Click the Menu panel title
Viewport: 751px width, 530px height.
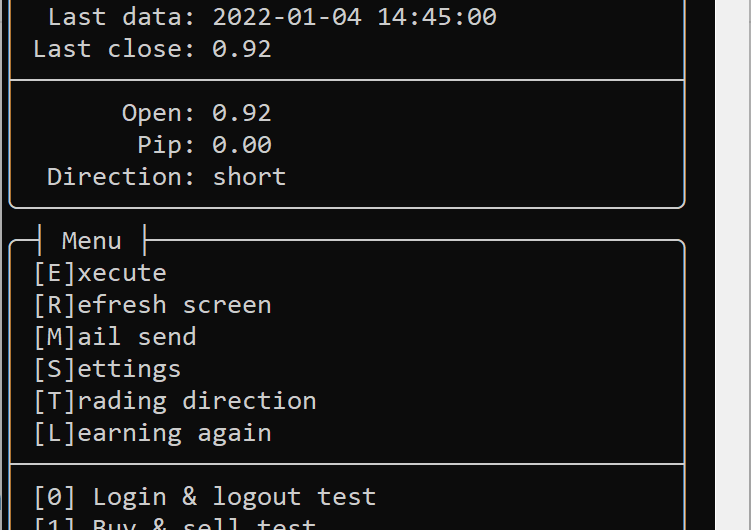click(91, 240)
